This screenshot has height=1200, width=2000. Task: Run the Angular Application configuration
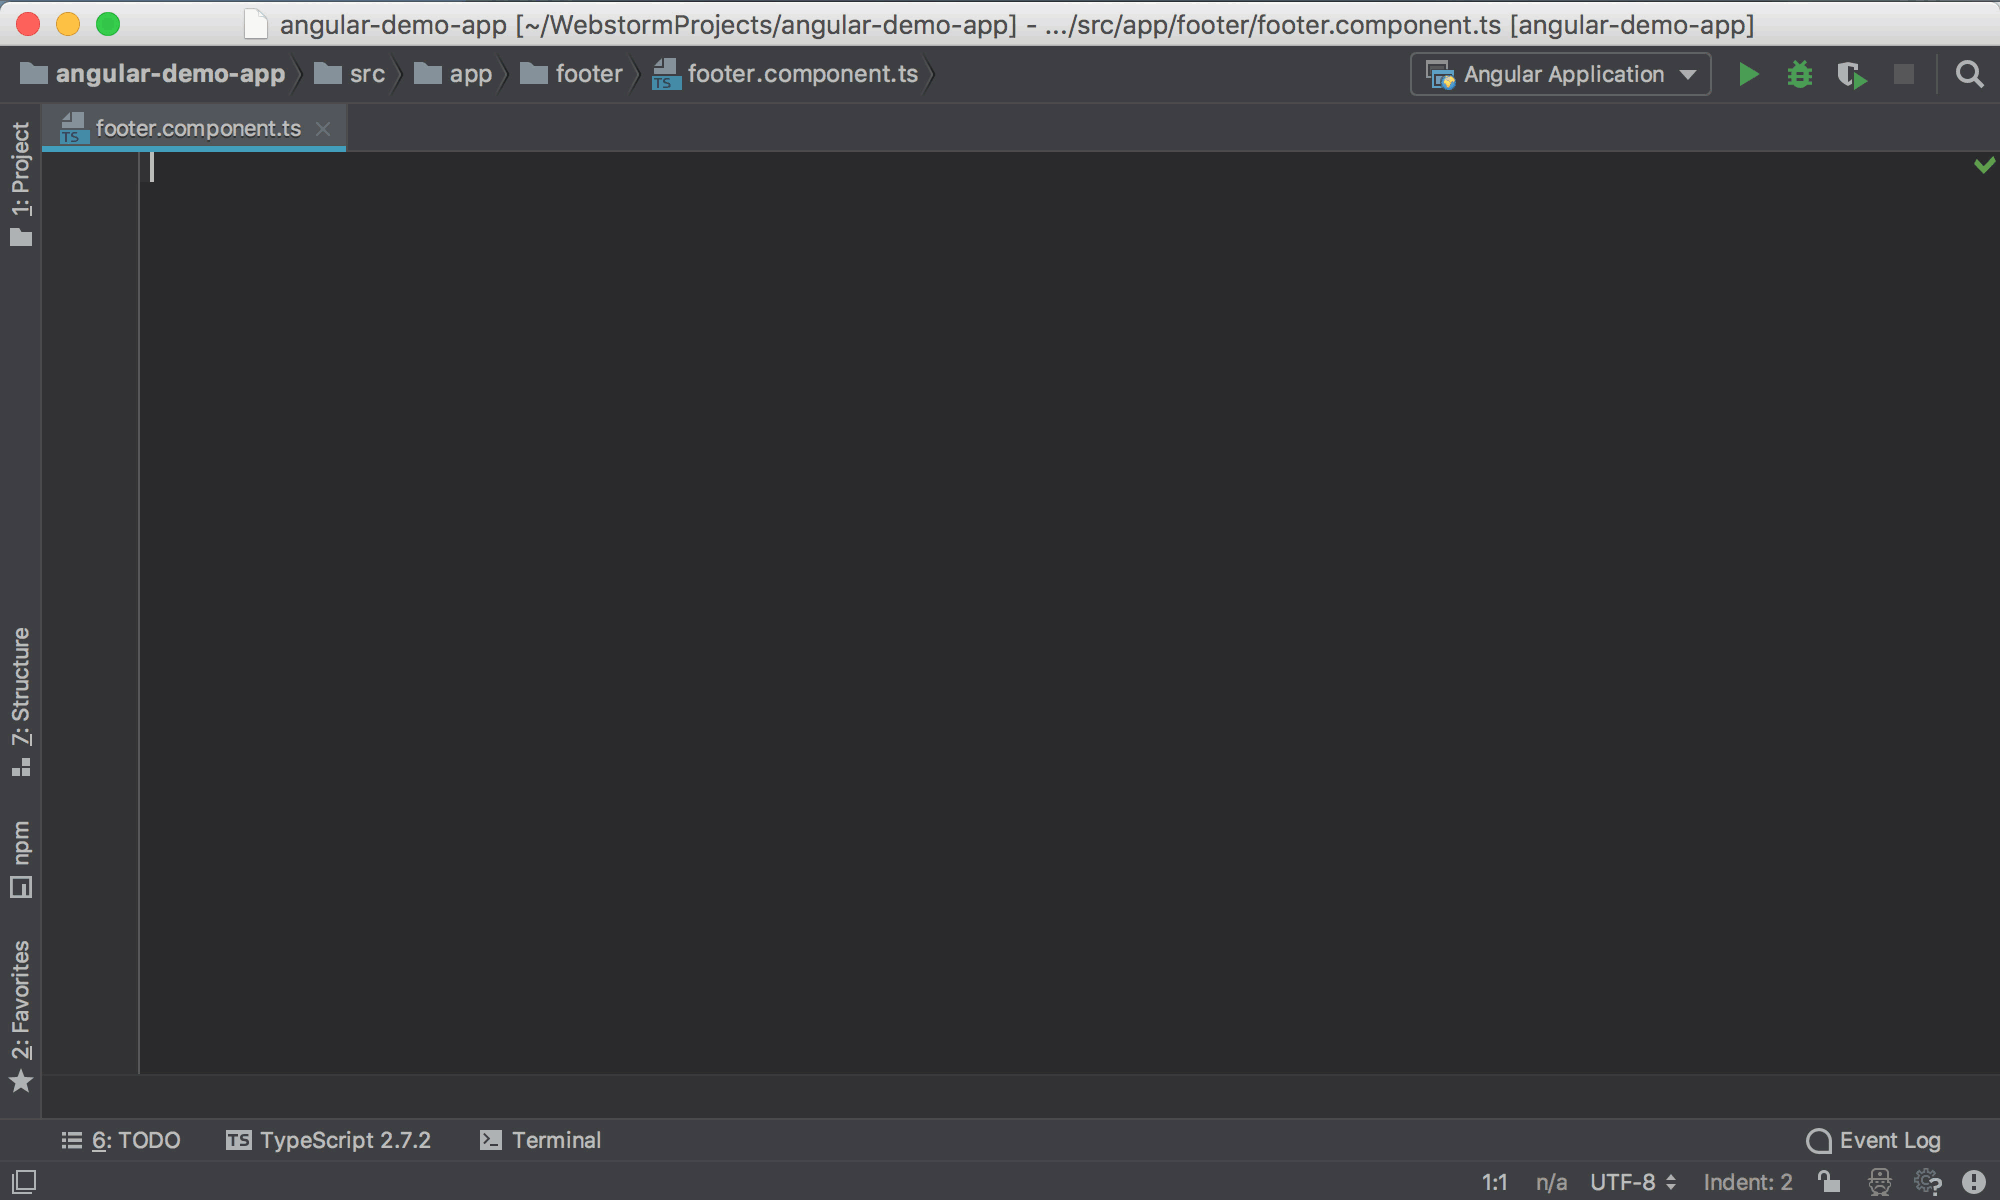pyautogui.click(x=1748, y=75)
